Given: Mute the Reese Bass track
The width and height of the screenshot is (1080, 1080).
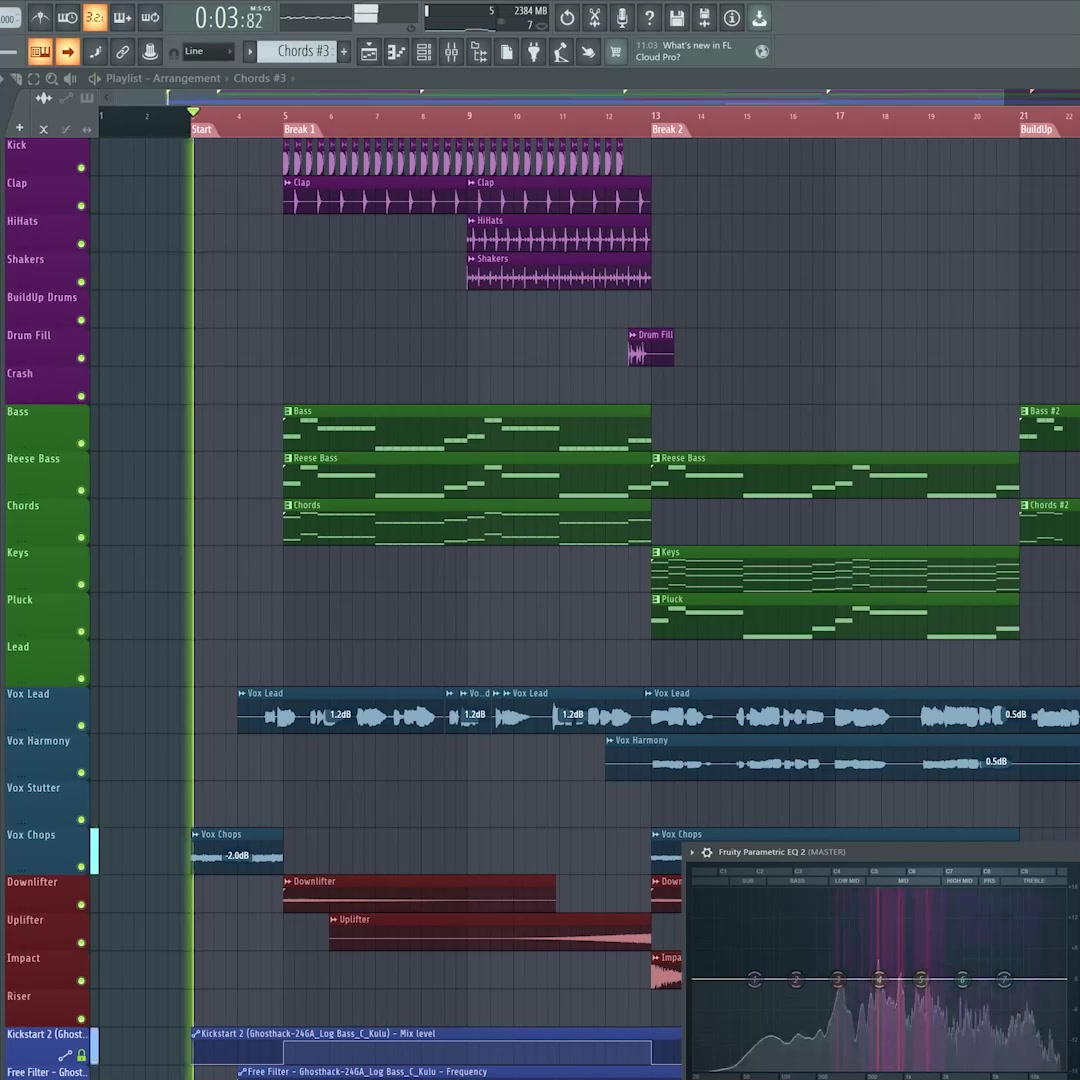Looking at the screenshot, I should (x=81, y=490).
